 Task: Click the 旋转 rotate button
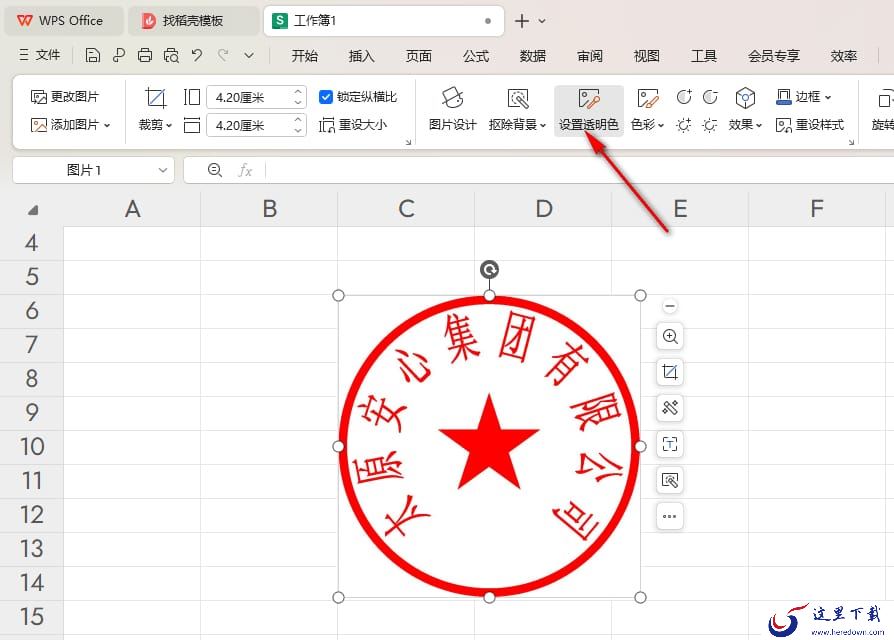(883, 111)
